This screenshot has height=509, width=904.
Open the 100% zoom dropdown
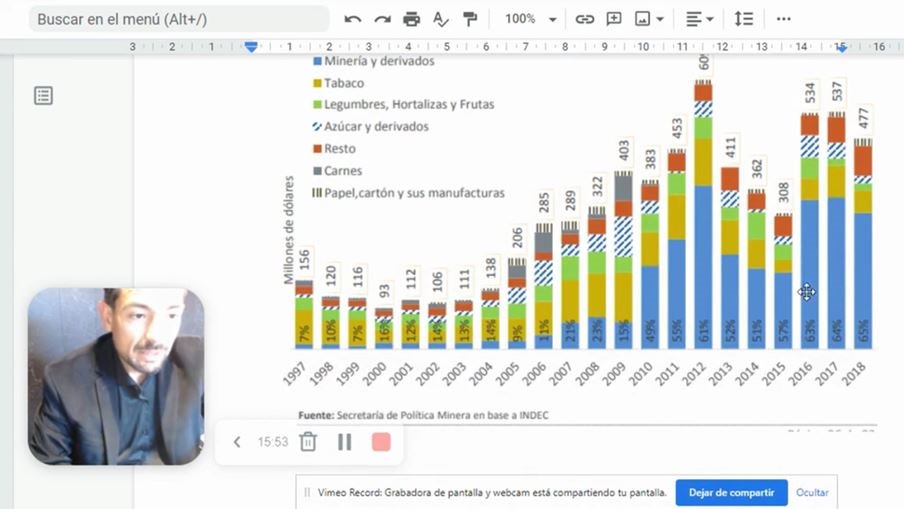point(530,19)
